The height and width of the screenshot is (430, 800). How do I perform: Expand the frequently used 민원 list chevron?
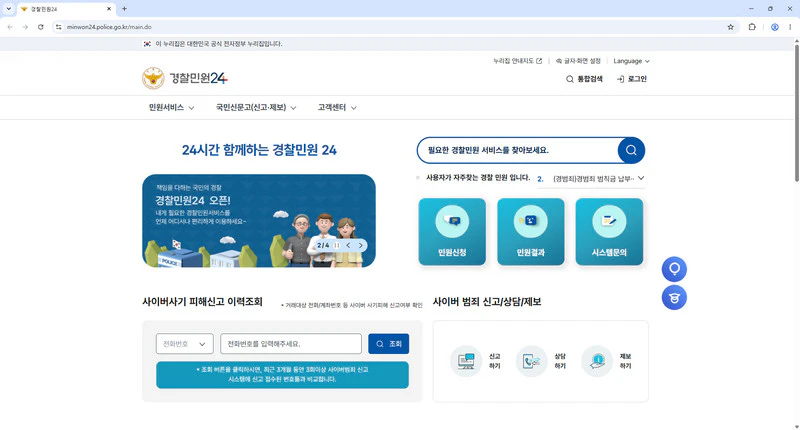(x=641, y=178)
